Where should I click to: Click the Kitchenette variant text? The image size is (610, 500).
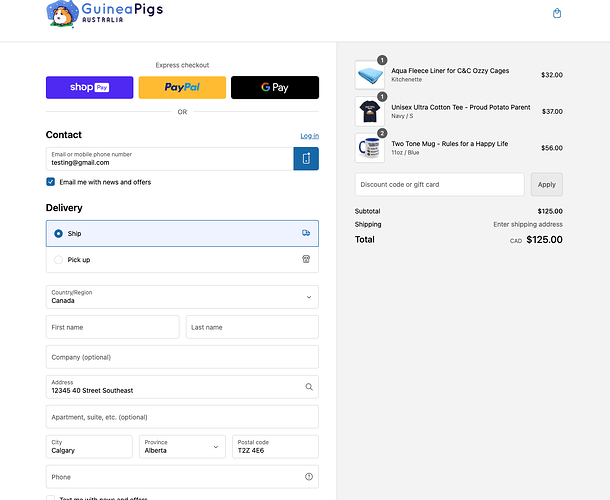click(x=407, y=79)
